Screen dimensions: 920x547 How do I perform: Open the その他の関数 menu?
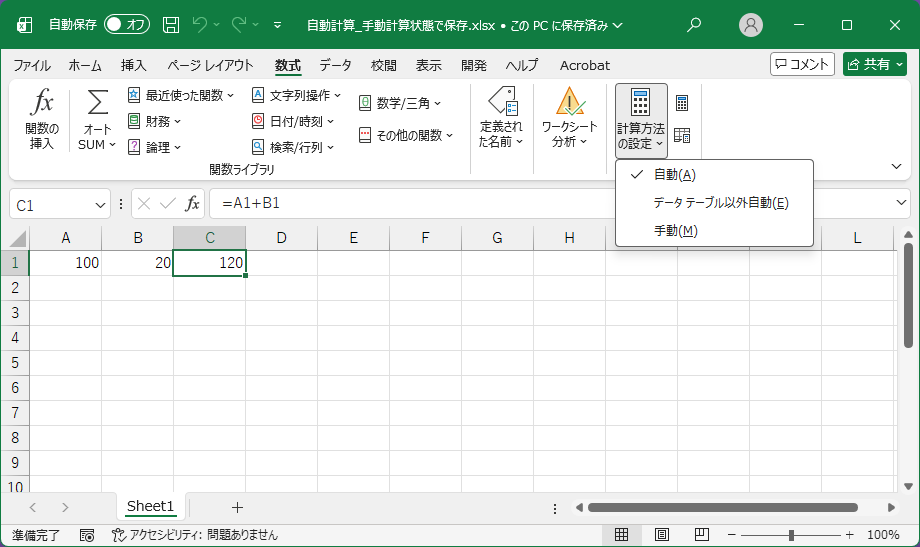pyautogui.click(x=406, y=136)
